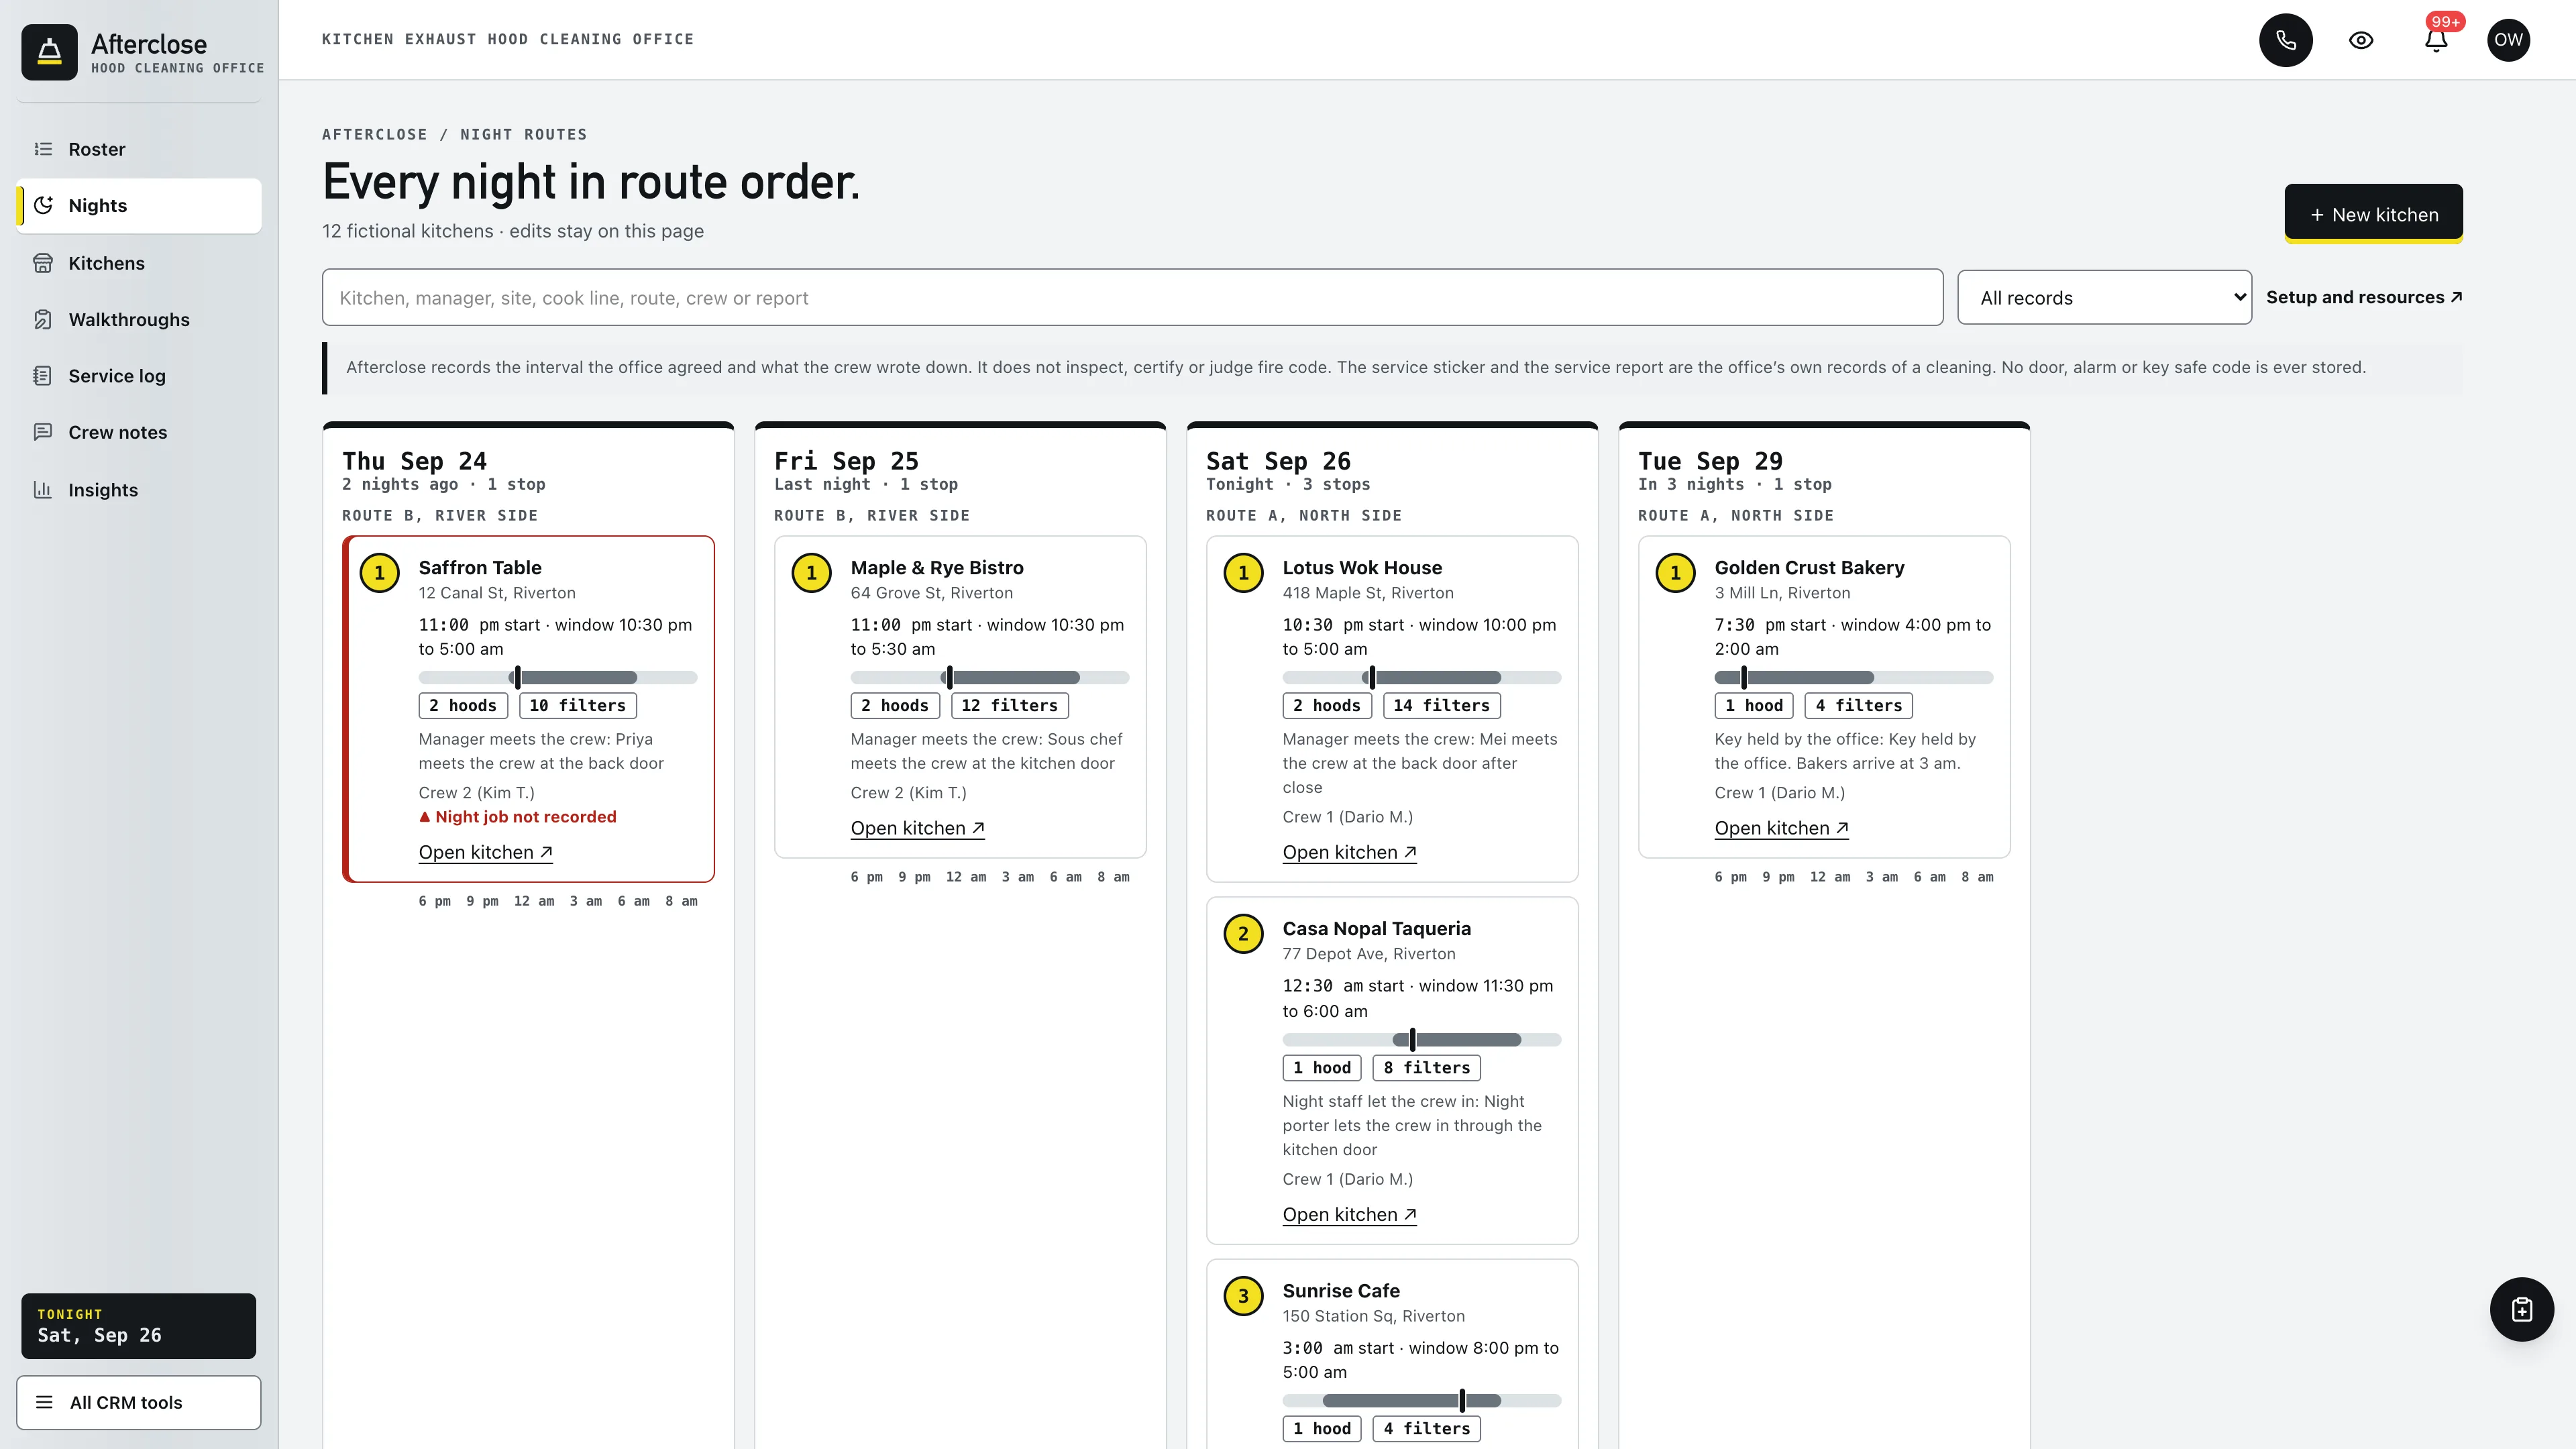2576x1449 pixels.
Task: Click the Service log icon in sidebar
Action: coord(43,376)
